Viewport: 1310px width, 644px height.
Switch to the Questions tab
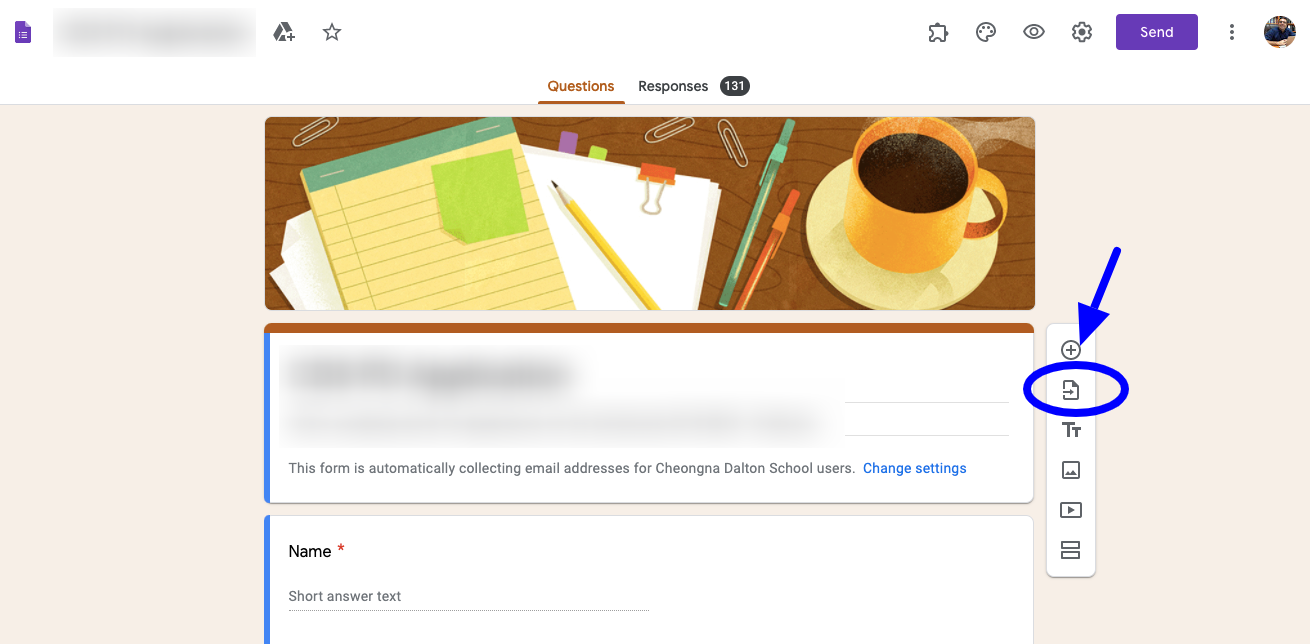[581, 86]
